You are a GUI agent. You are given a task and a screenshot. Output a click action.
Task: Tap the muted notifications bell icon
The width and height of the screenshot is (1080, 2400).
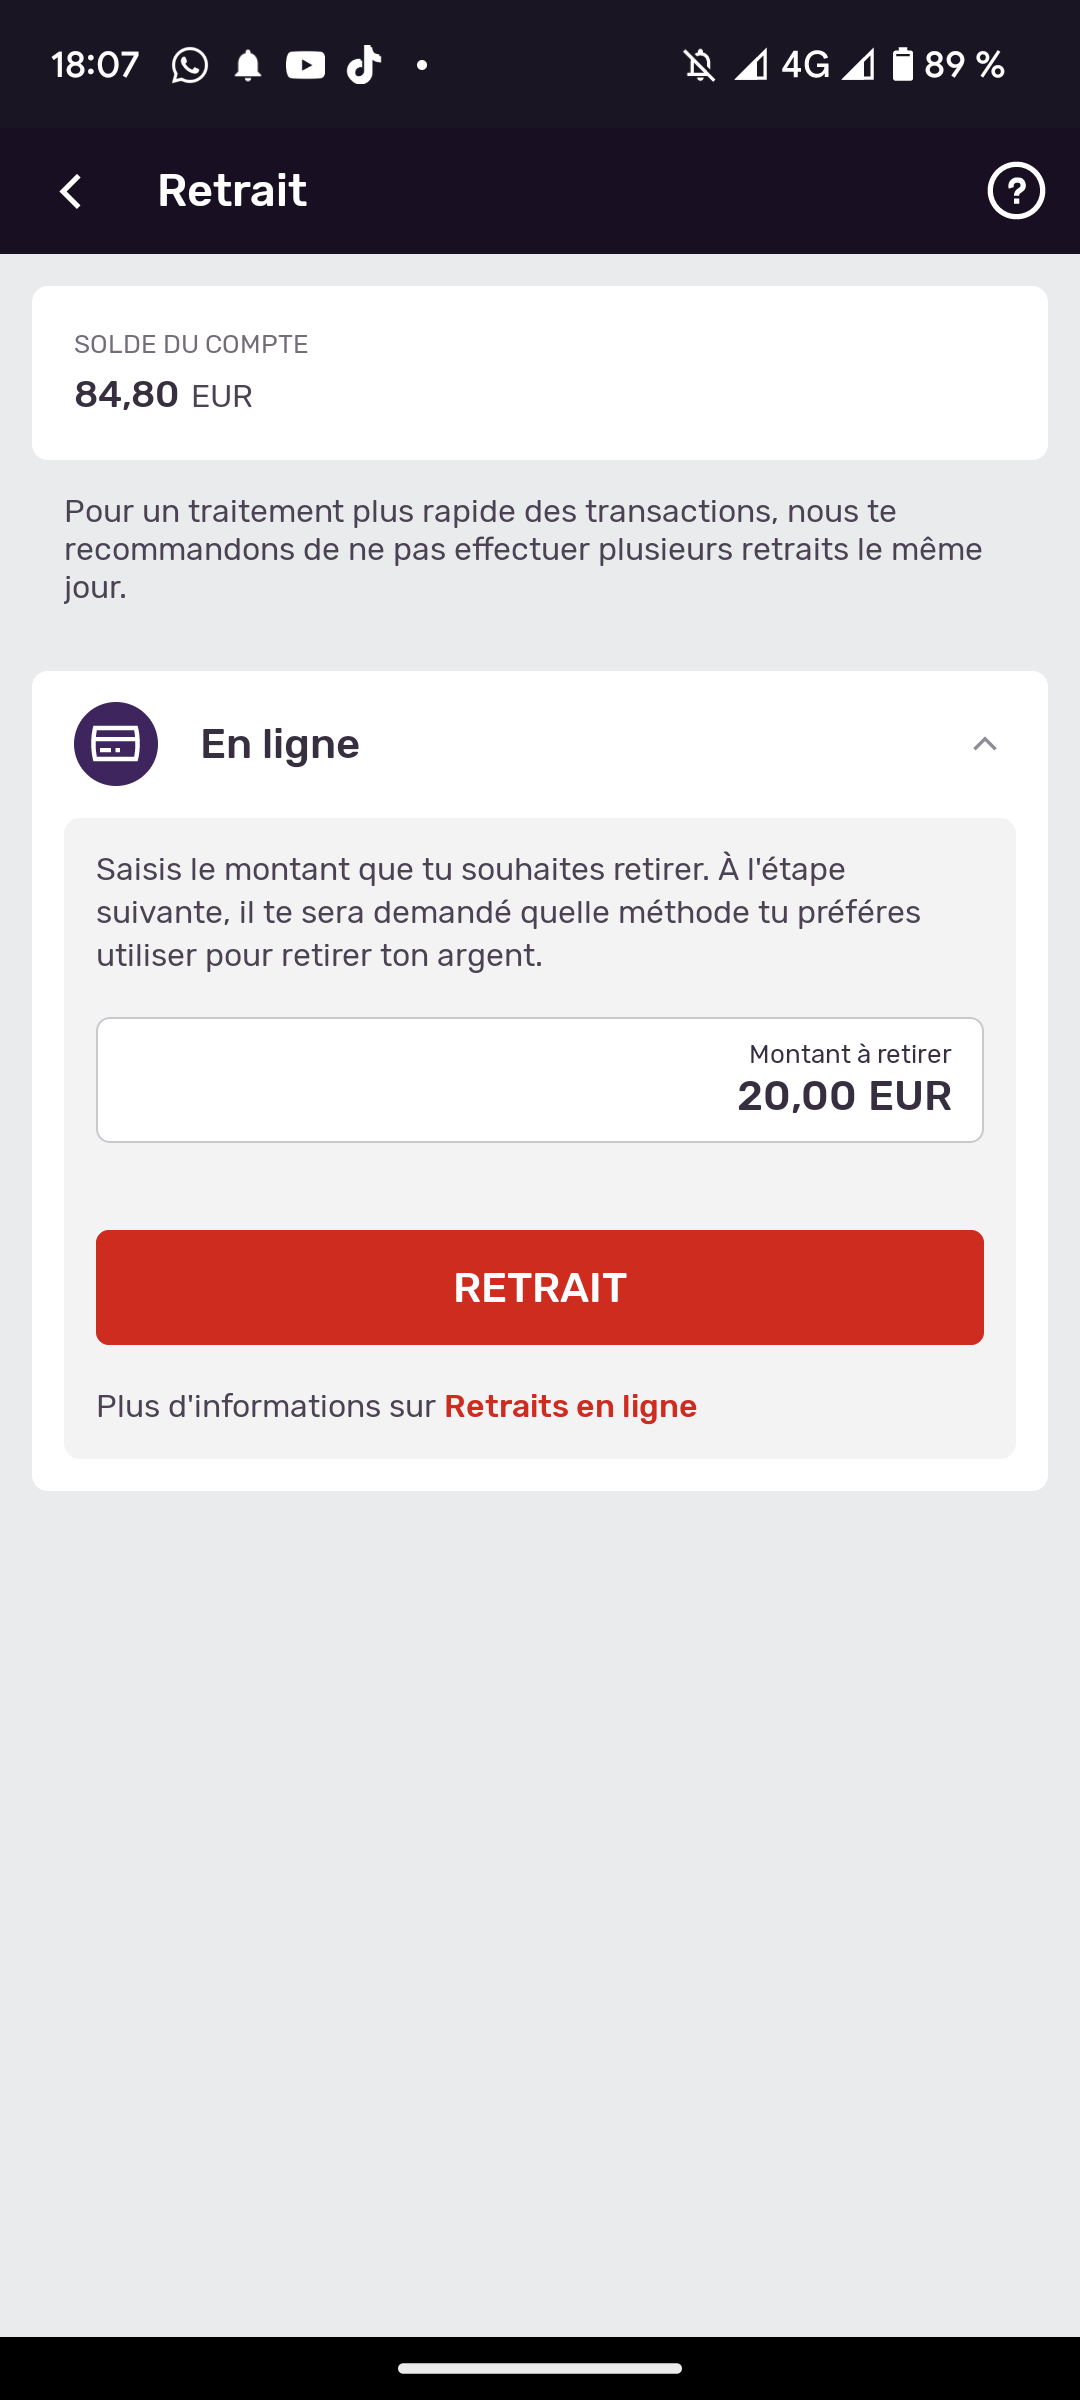(700, 66)
